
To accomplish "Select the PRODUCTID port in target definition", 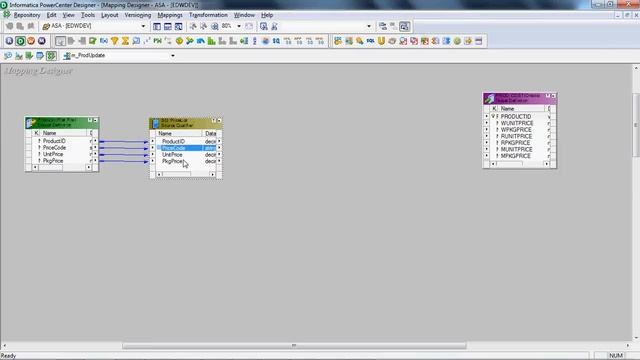I will 516,116.
